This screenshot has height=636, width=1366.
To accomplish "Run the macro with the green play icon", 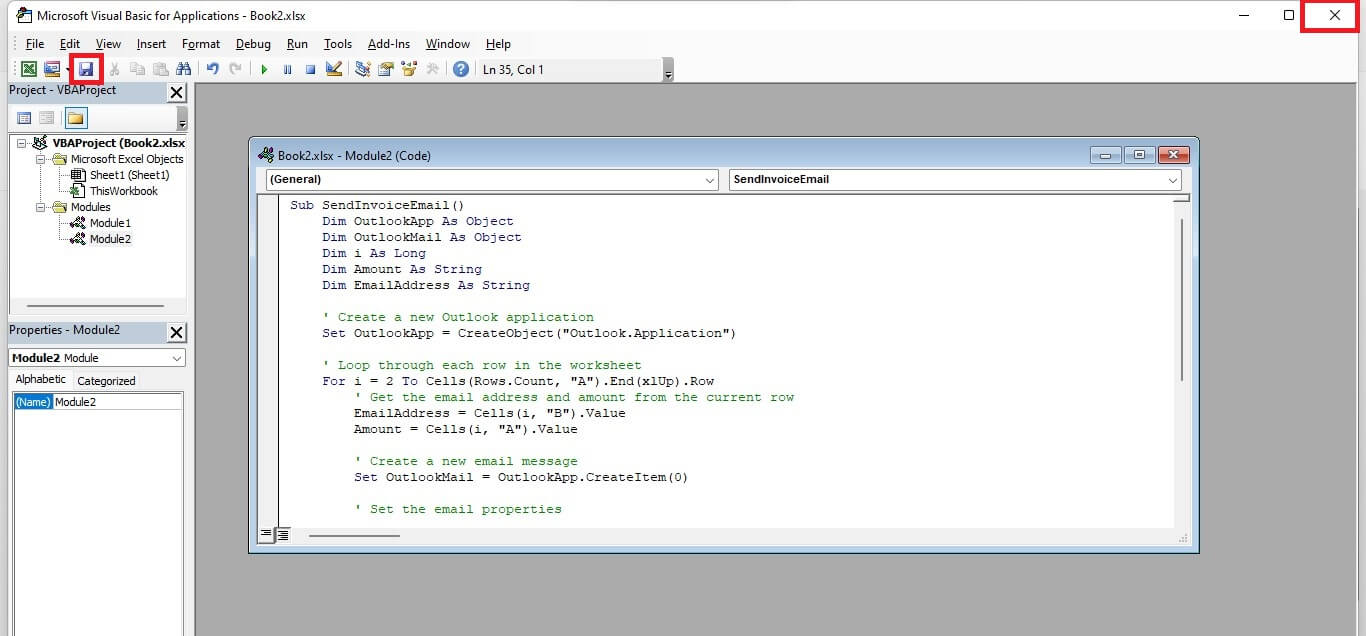I will pos(264,69).
